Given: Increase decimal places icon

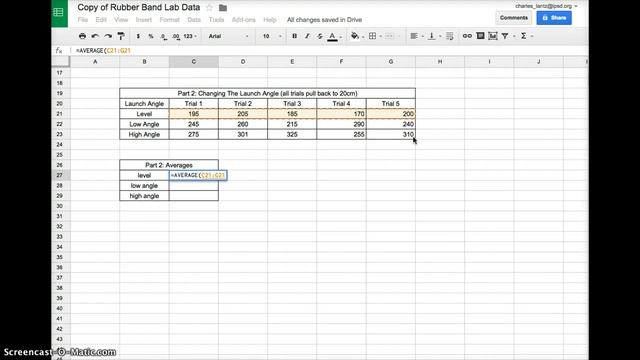Looking at the screenshot, I should (176, 36).
